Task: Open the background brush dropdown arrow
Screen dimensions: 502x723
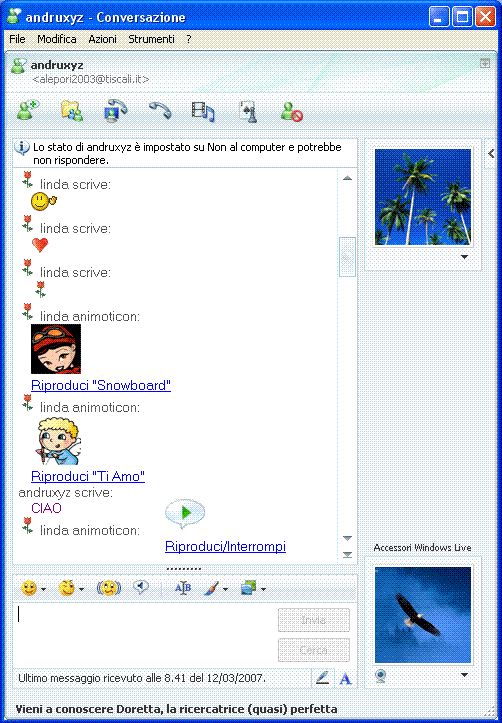Action: (225, 589)
